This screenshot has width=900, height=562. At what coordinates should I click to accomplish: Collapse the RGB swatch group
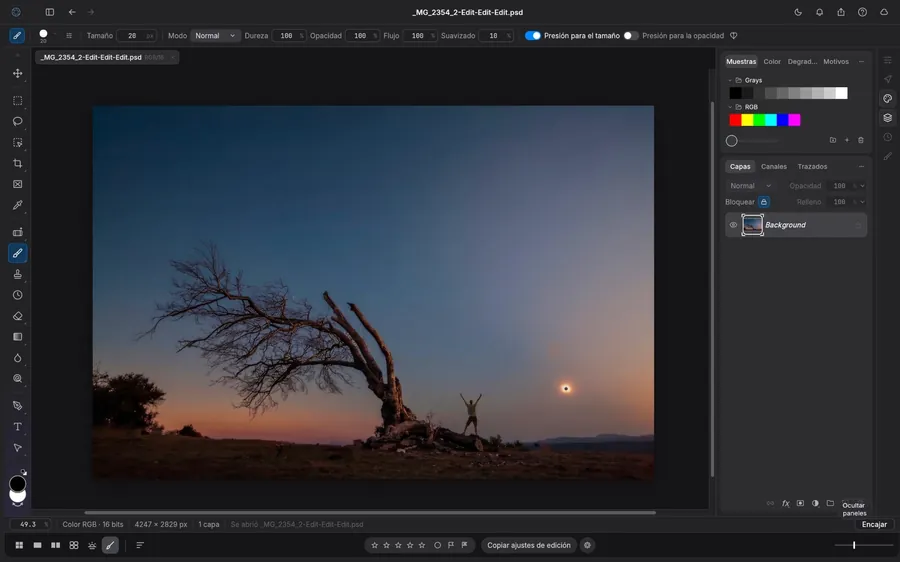click(x=730, y=107)
